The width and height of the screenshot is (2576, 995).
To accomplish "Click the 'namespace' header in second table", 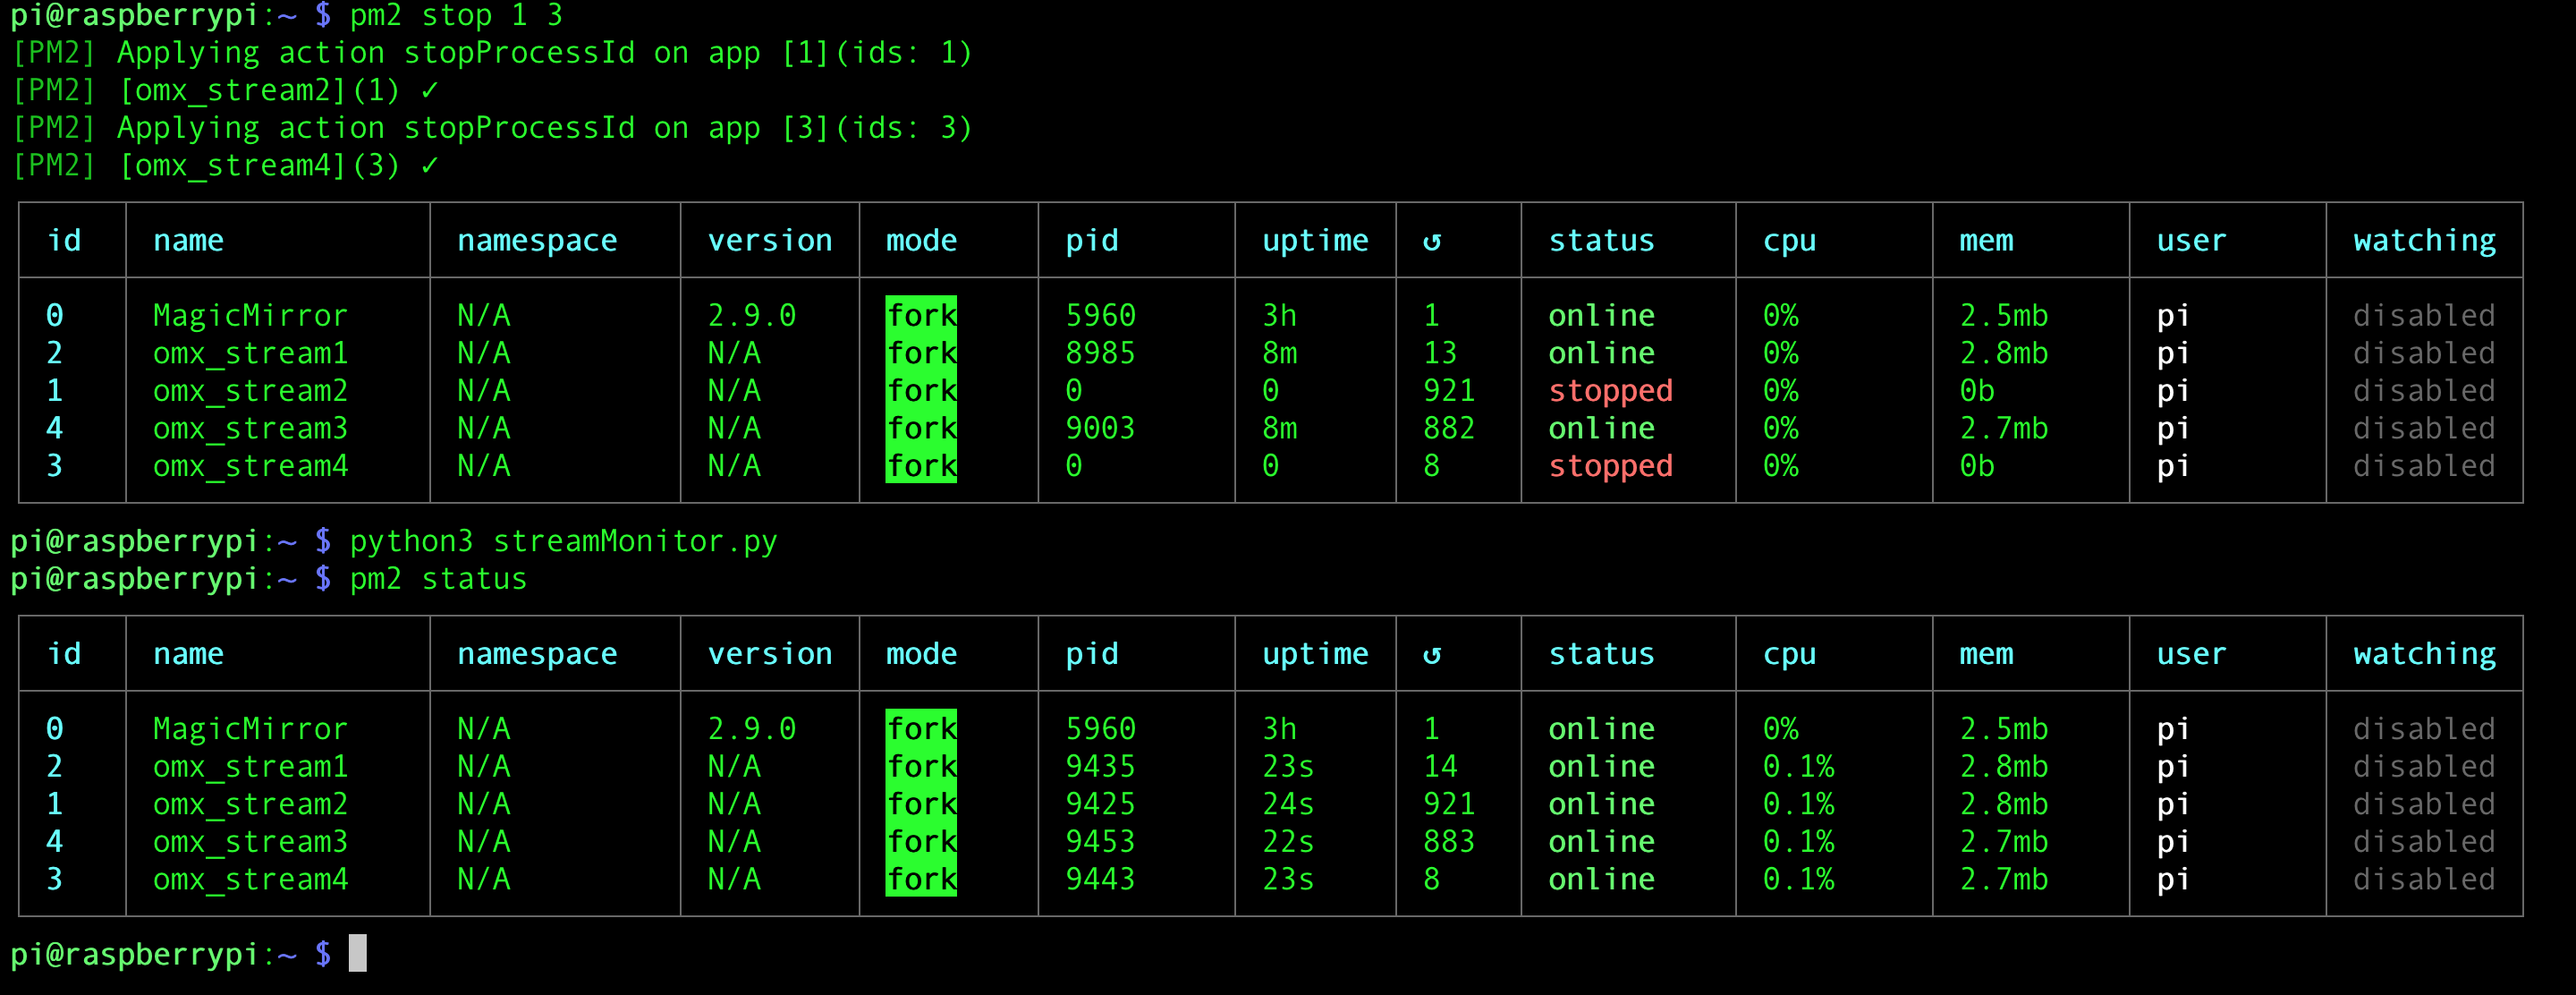I will tap(537, 654).
